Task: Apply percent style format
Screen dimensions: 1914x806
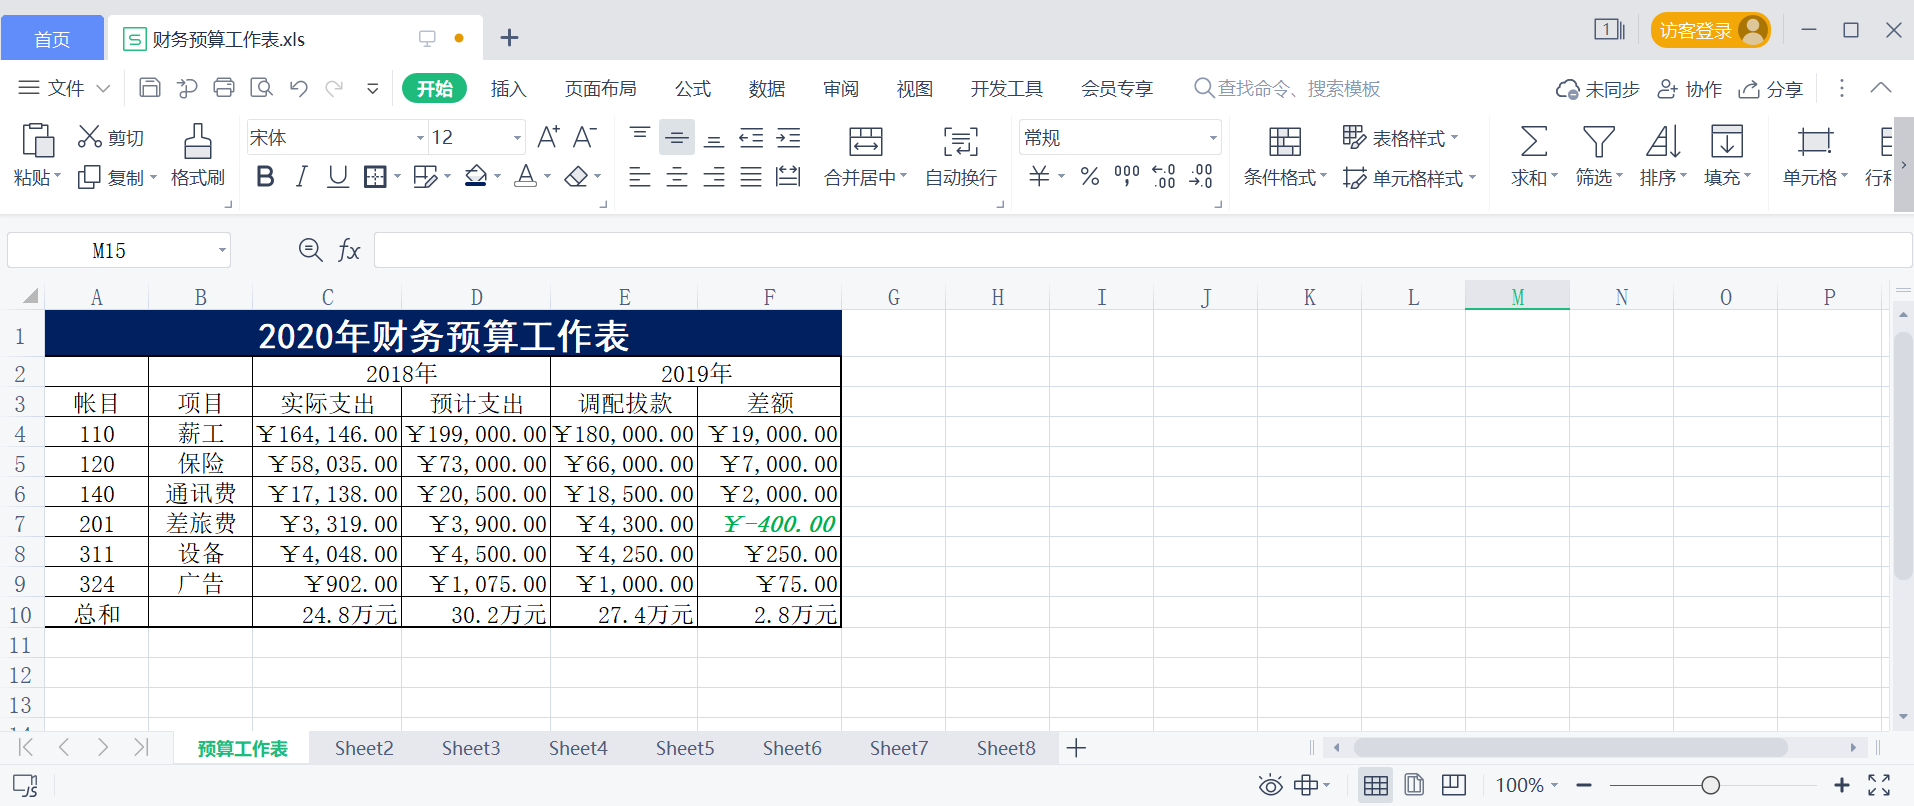Action: [1090, 177]
